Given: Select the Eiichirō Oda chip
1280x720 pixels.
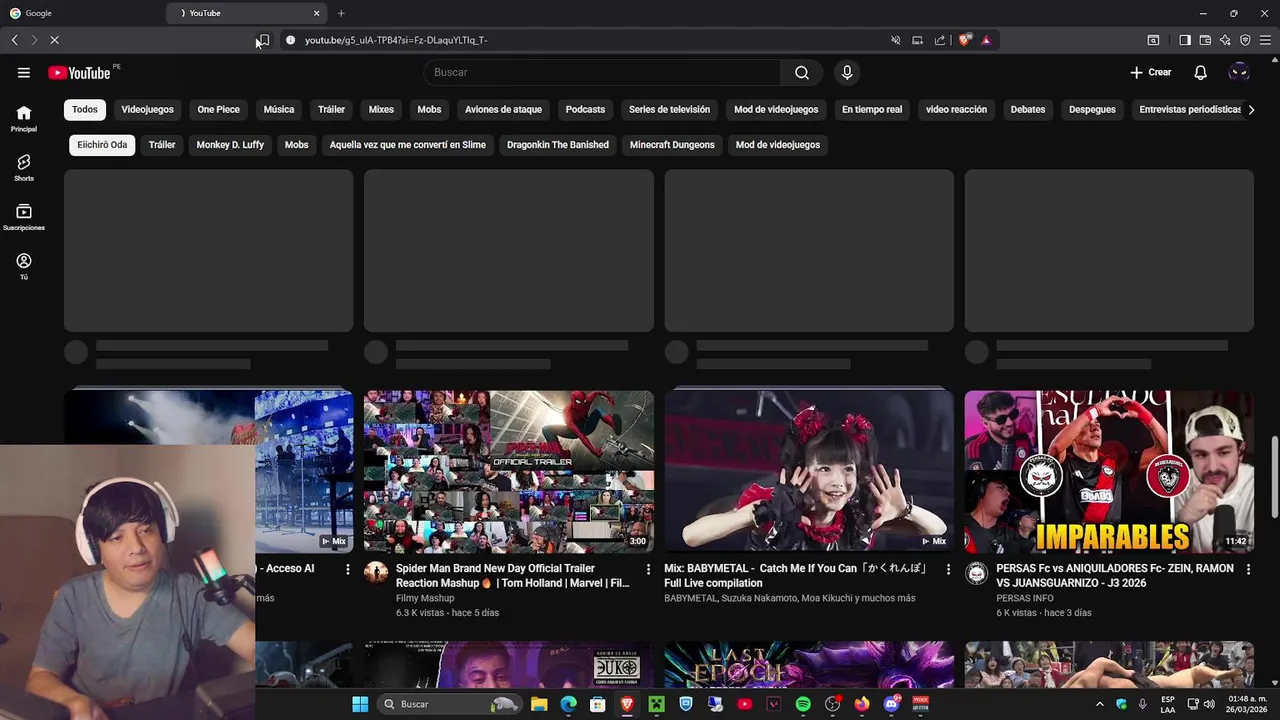Looking at the screenshot, I should [102, 144].
